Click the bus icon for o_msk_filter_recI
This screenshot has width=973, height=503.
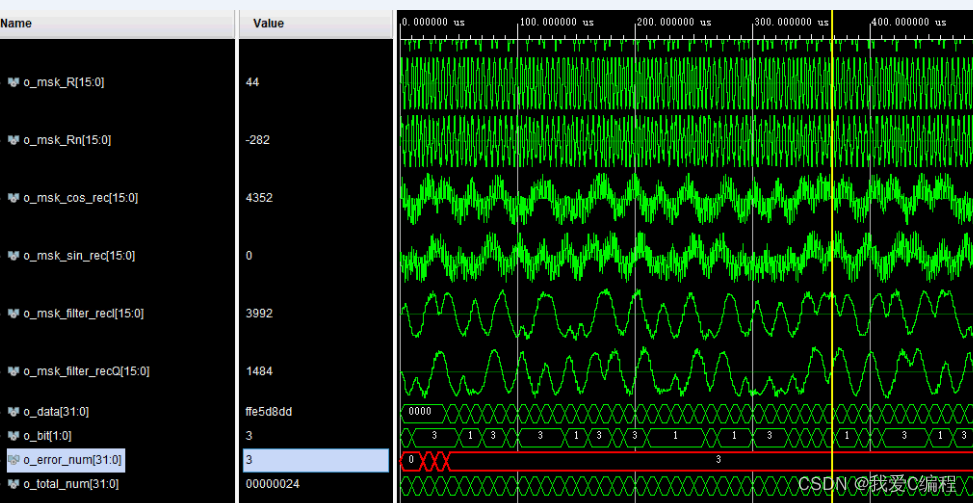click(14, 314)
